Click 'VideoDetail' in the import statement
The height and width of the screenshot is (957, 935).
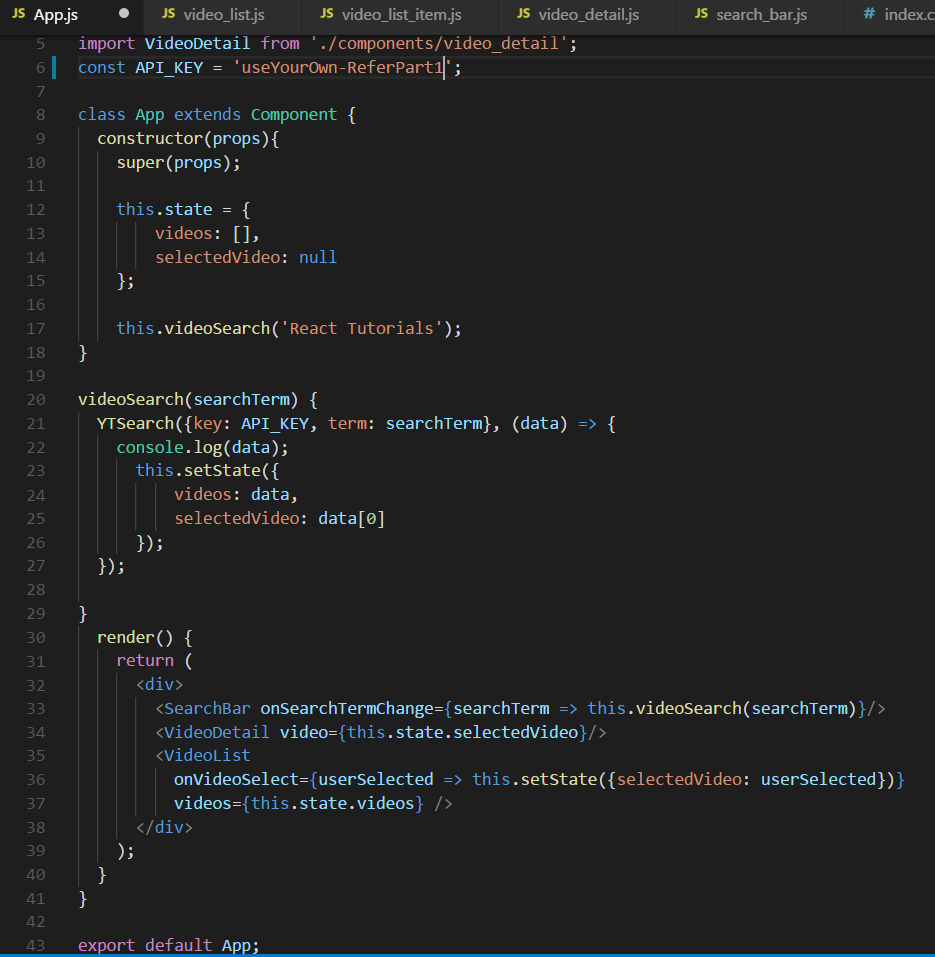(x=197, y=43)
